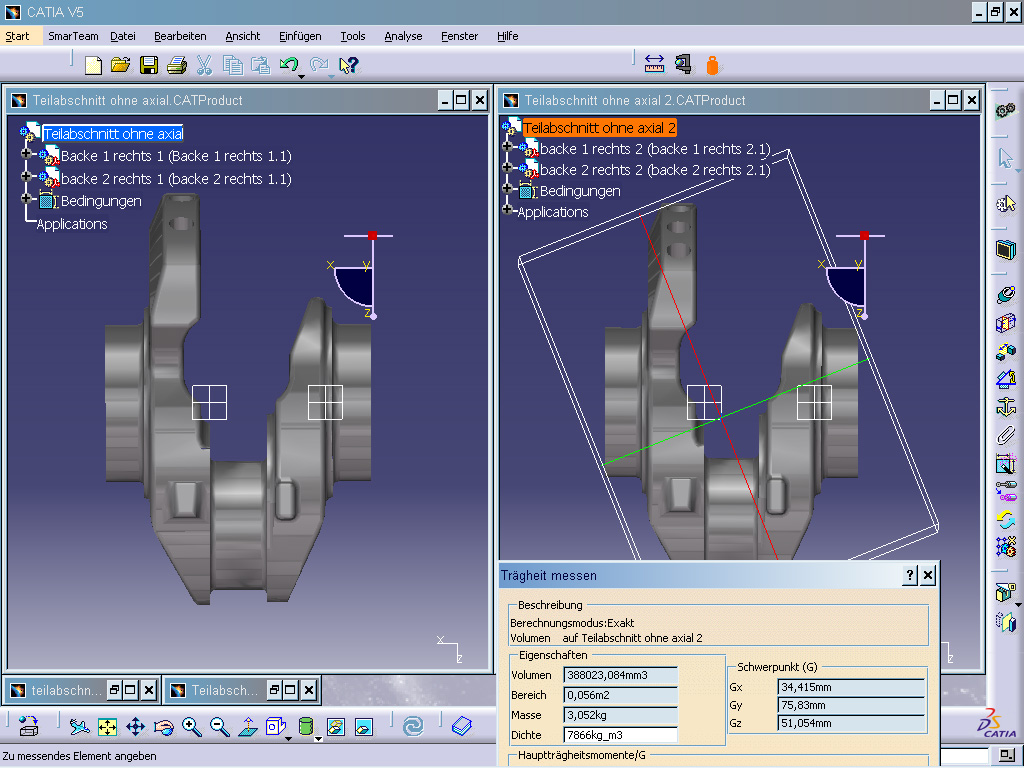Click the green Shading cylinder icon

coord(305,726)
